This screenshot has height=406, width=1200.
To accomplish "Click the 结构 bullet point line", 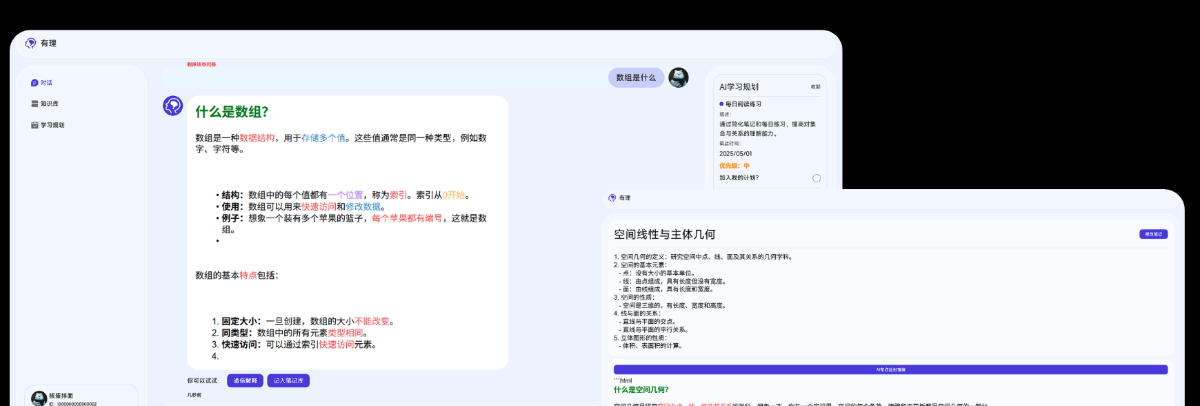I will pyautogui.click(x=345, y=195).
